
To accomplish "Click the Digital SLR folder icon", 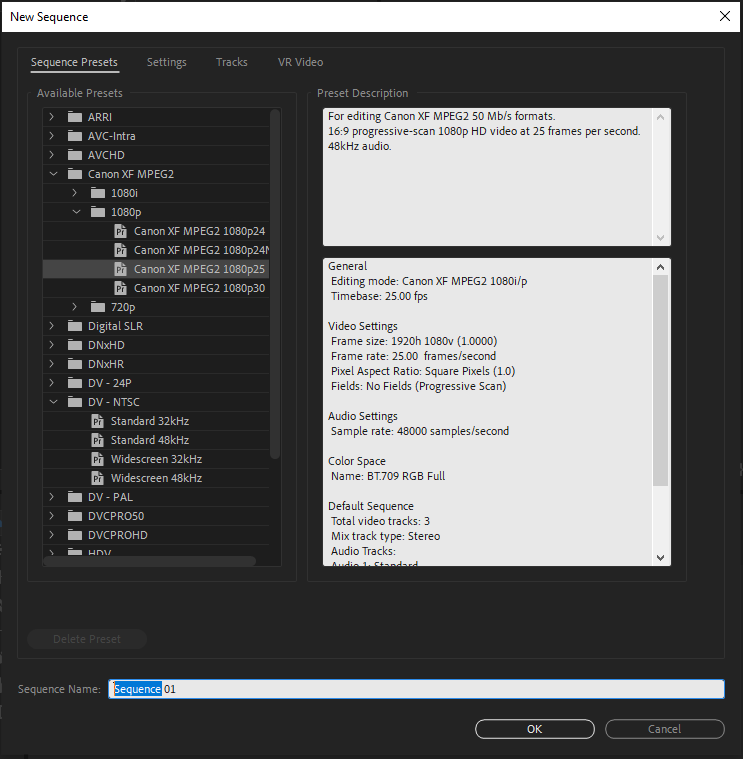I will 75,326.
